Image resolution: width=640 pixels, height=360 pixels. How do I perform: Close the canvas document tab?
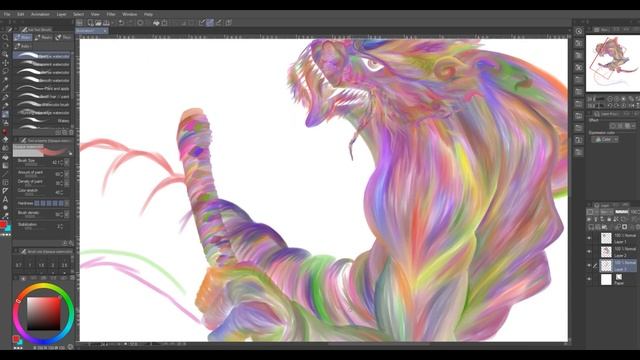coord(105,31)
